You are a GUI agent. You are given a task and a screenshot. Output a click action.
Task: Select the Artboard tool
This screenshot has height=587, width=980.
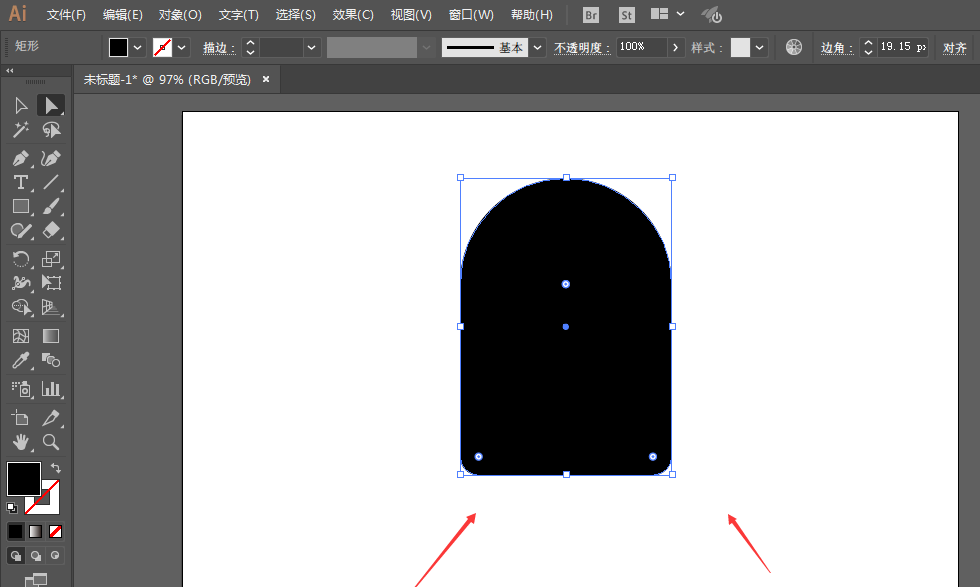pyautogui.click(x=21, y=418)
